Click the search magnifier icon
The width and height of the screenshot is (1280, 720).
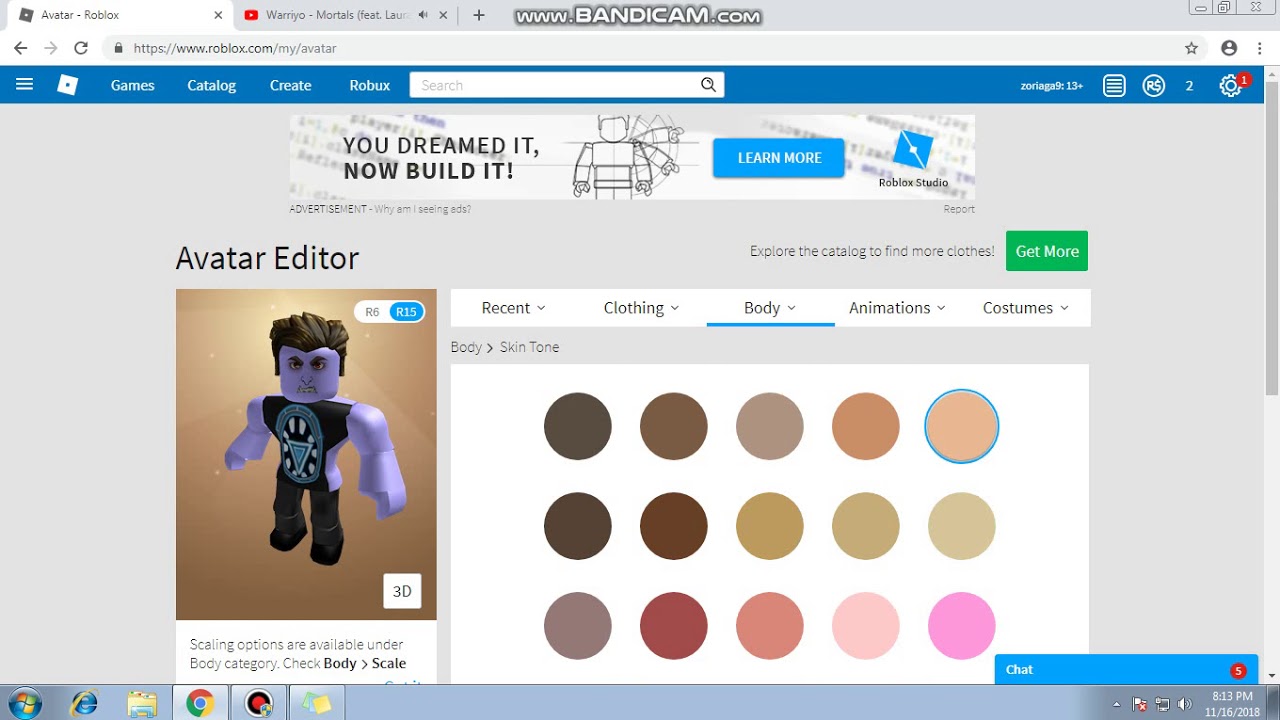click(708, 85)
